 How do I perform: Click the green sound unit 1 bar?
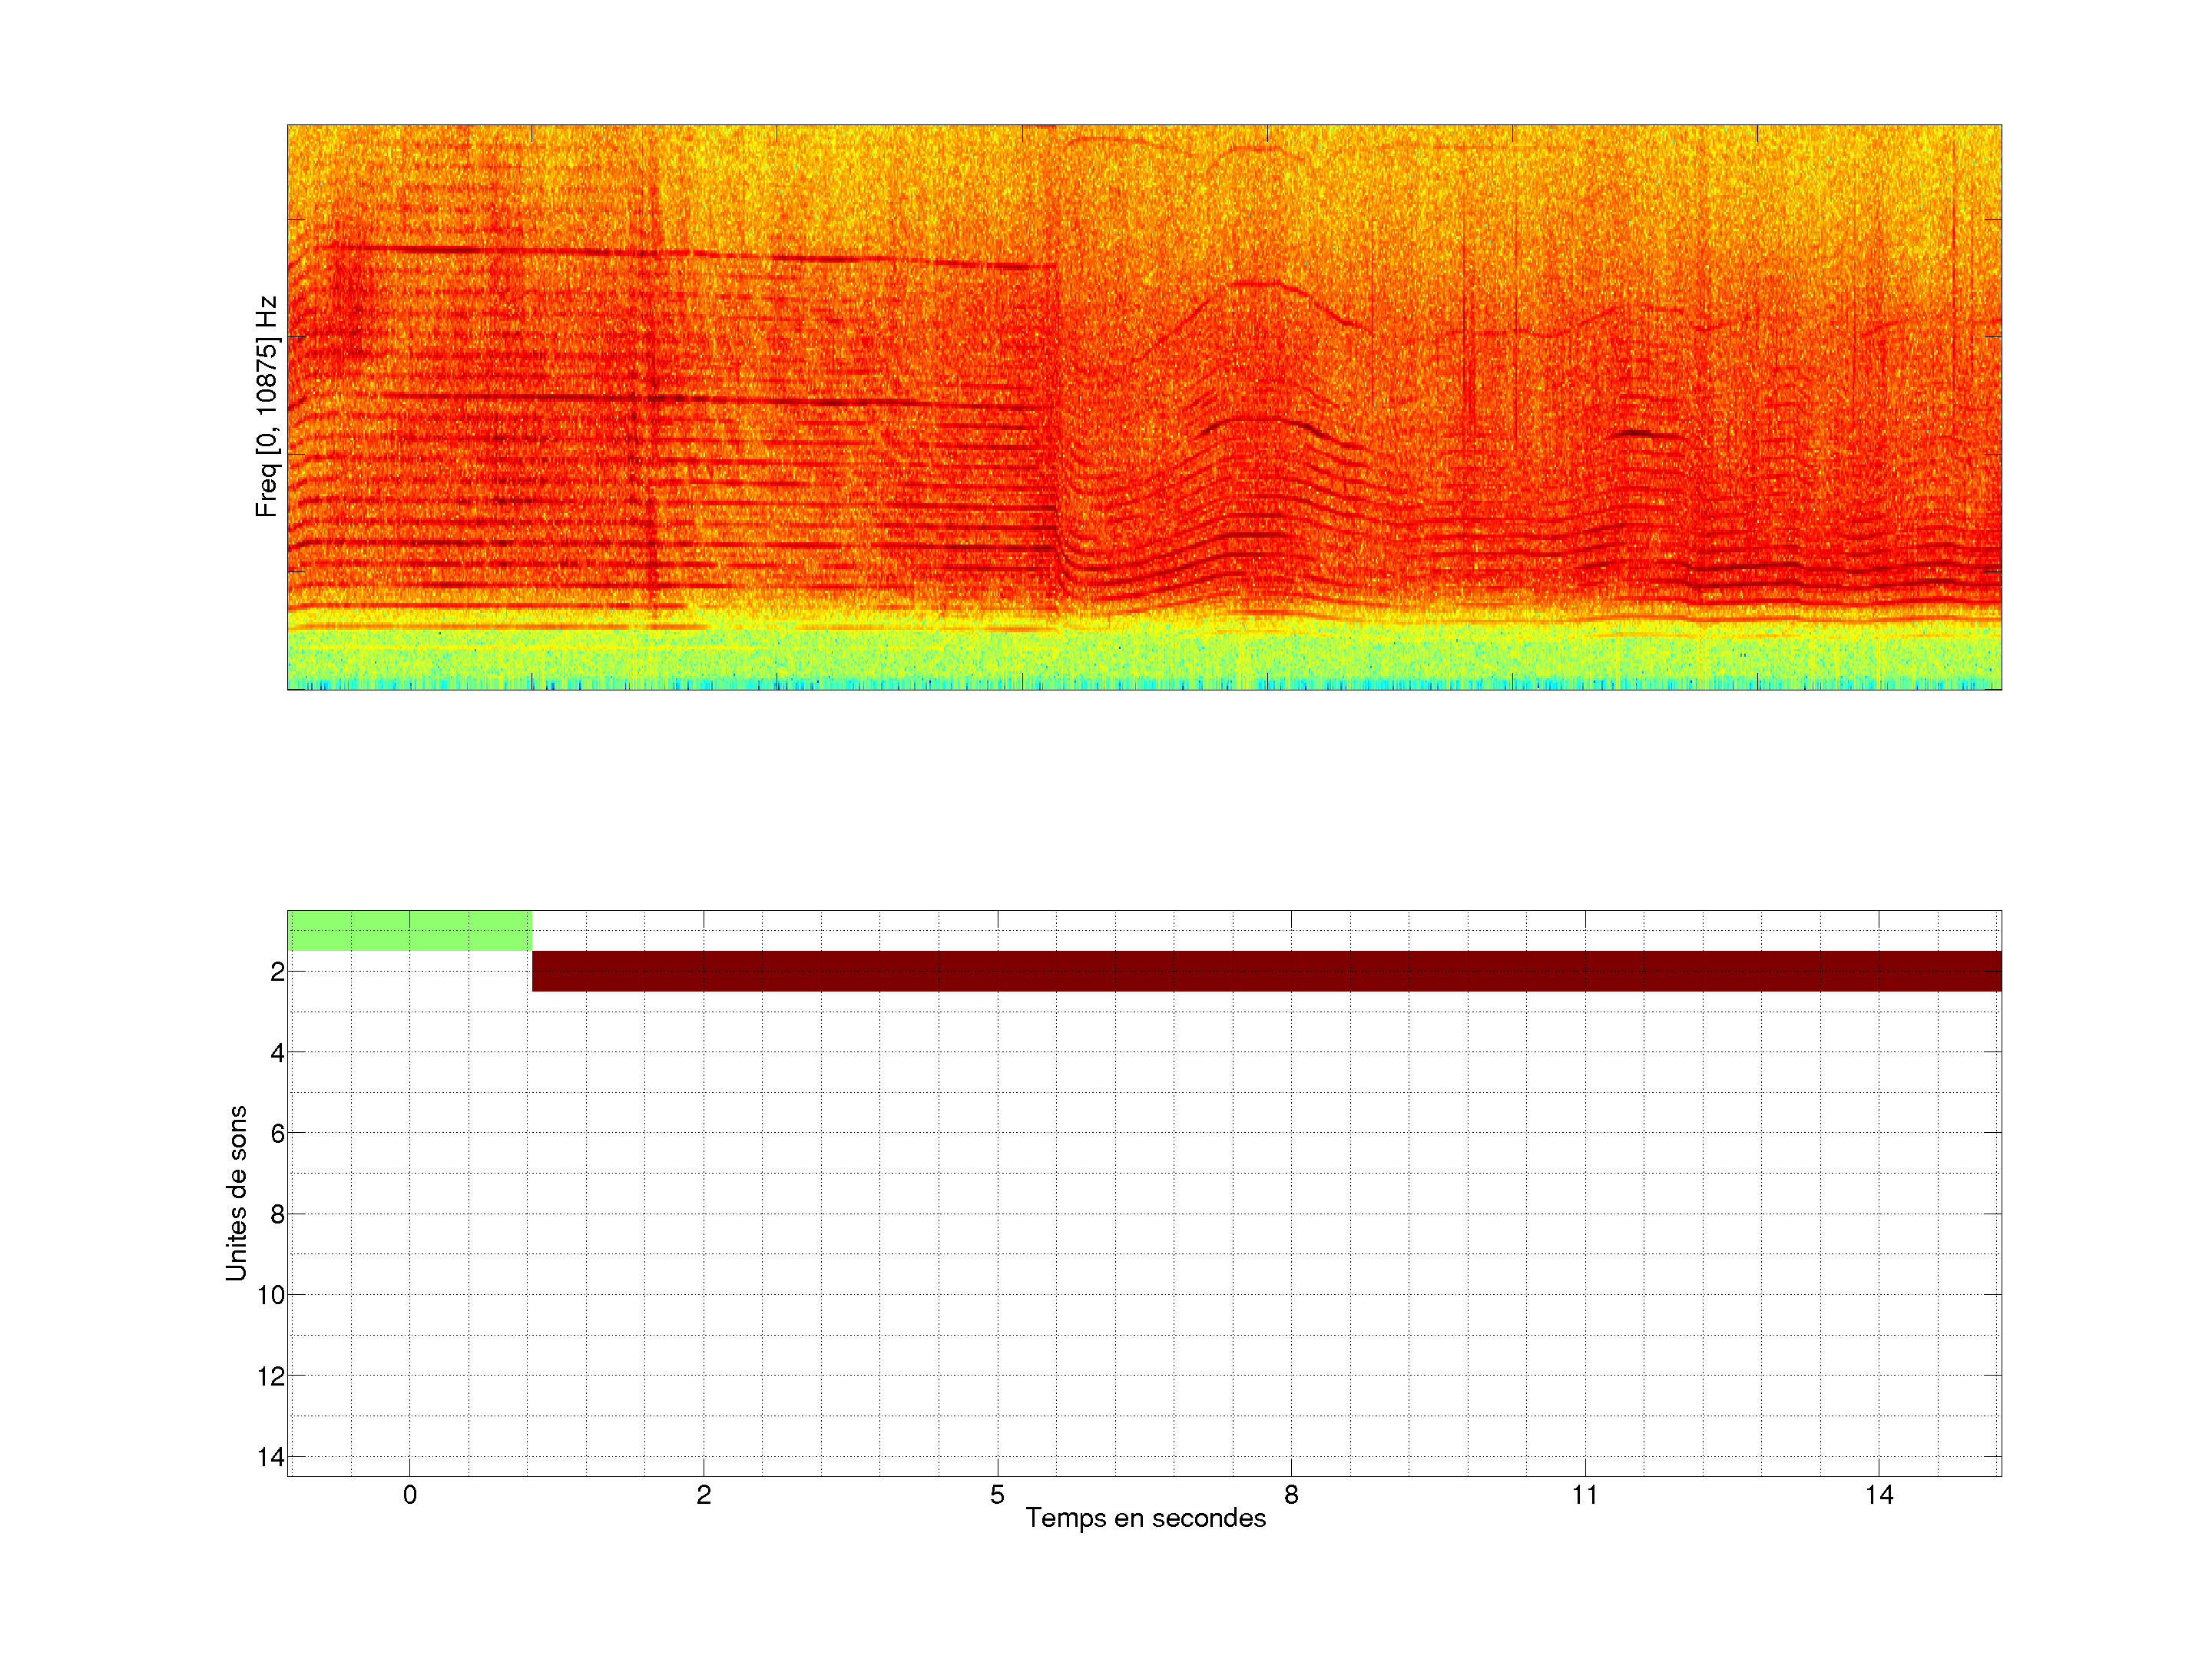[x=409, y=930]
